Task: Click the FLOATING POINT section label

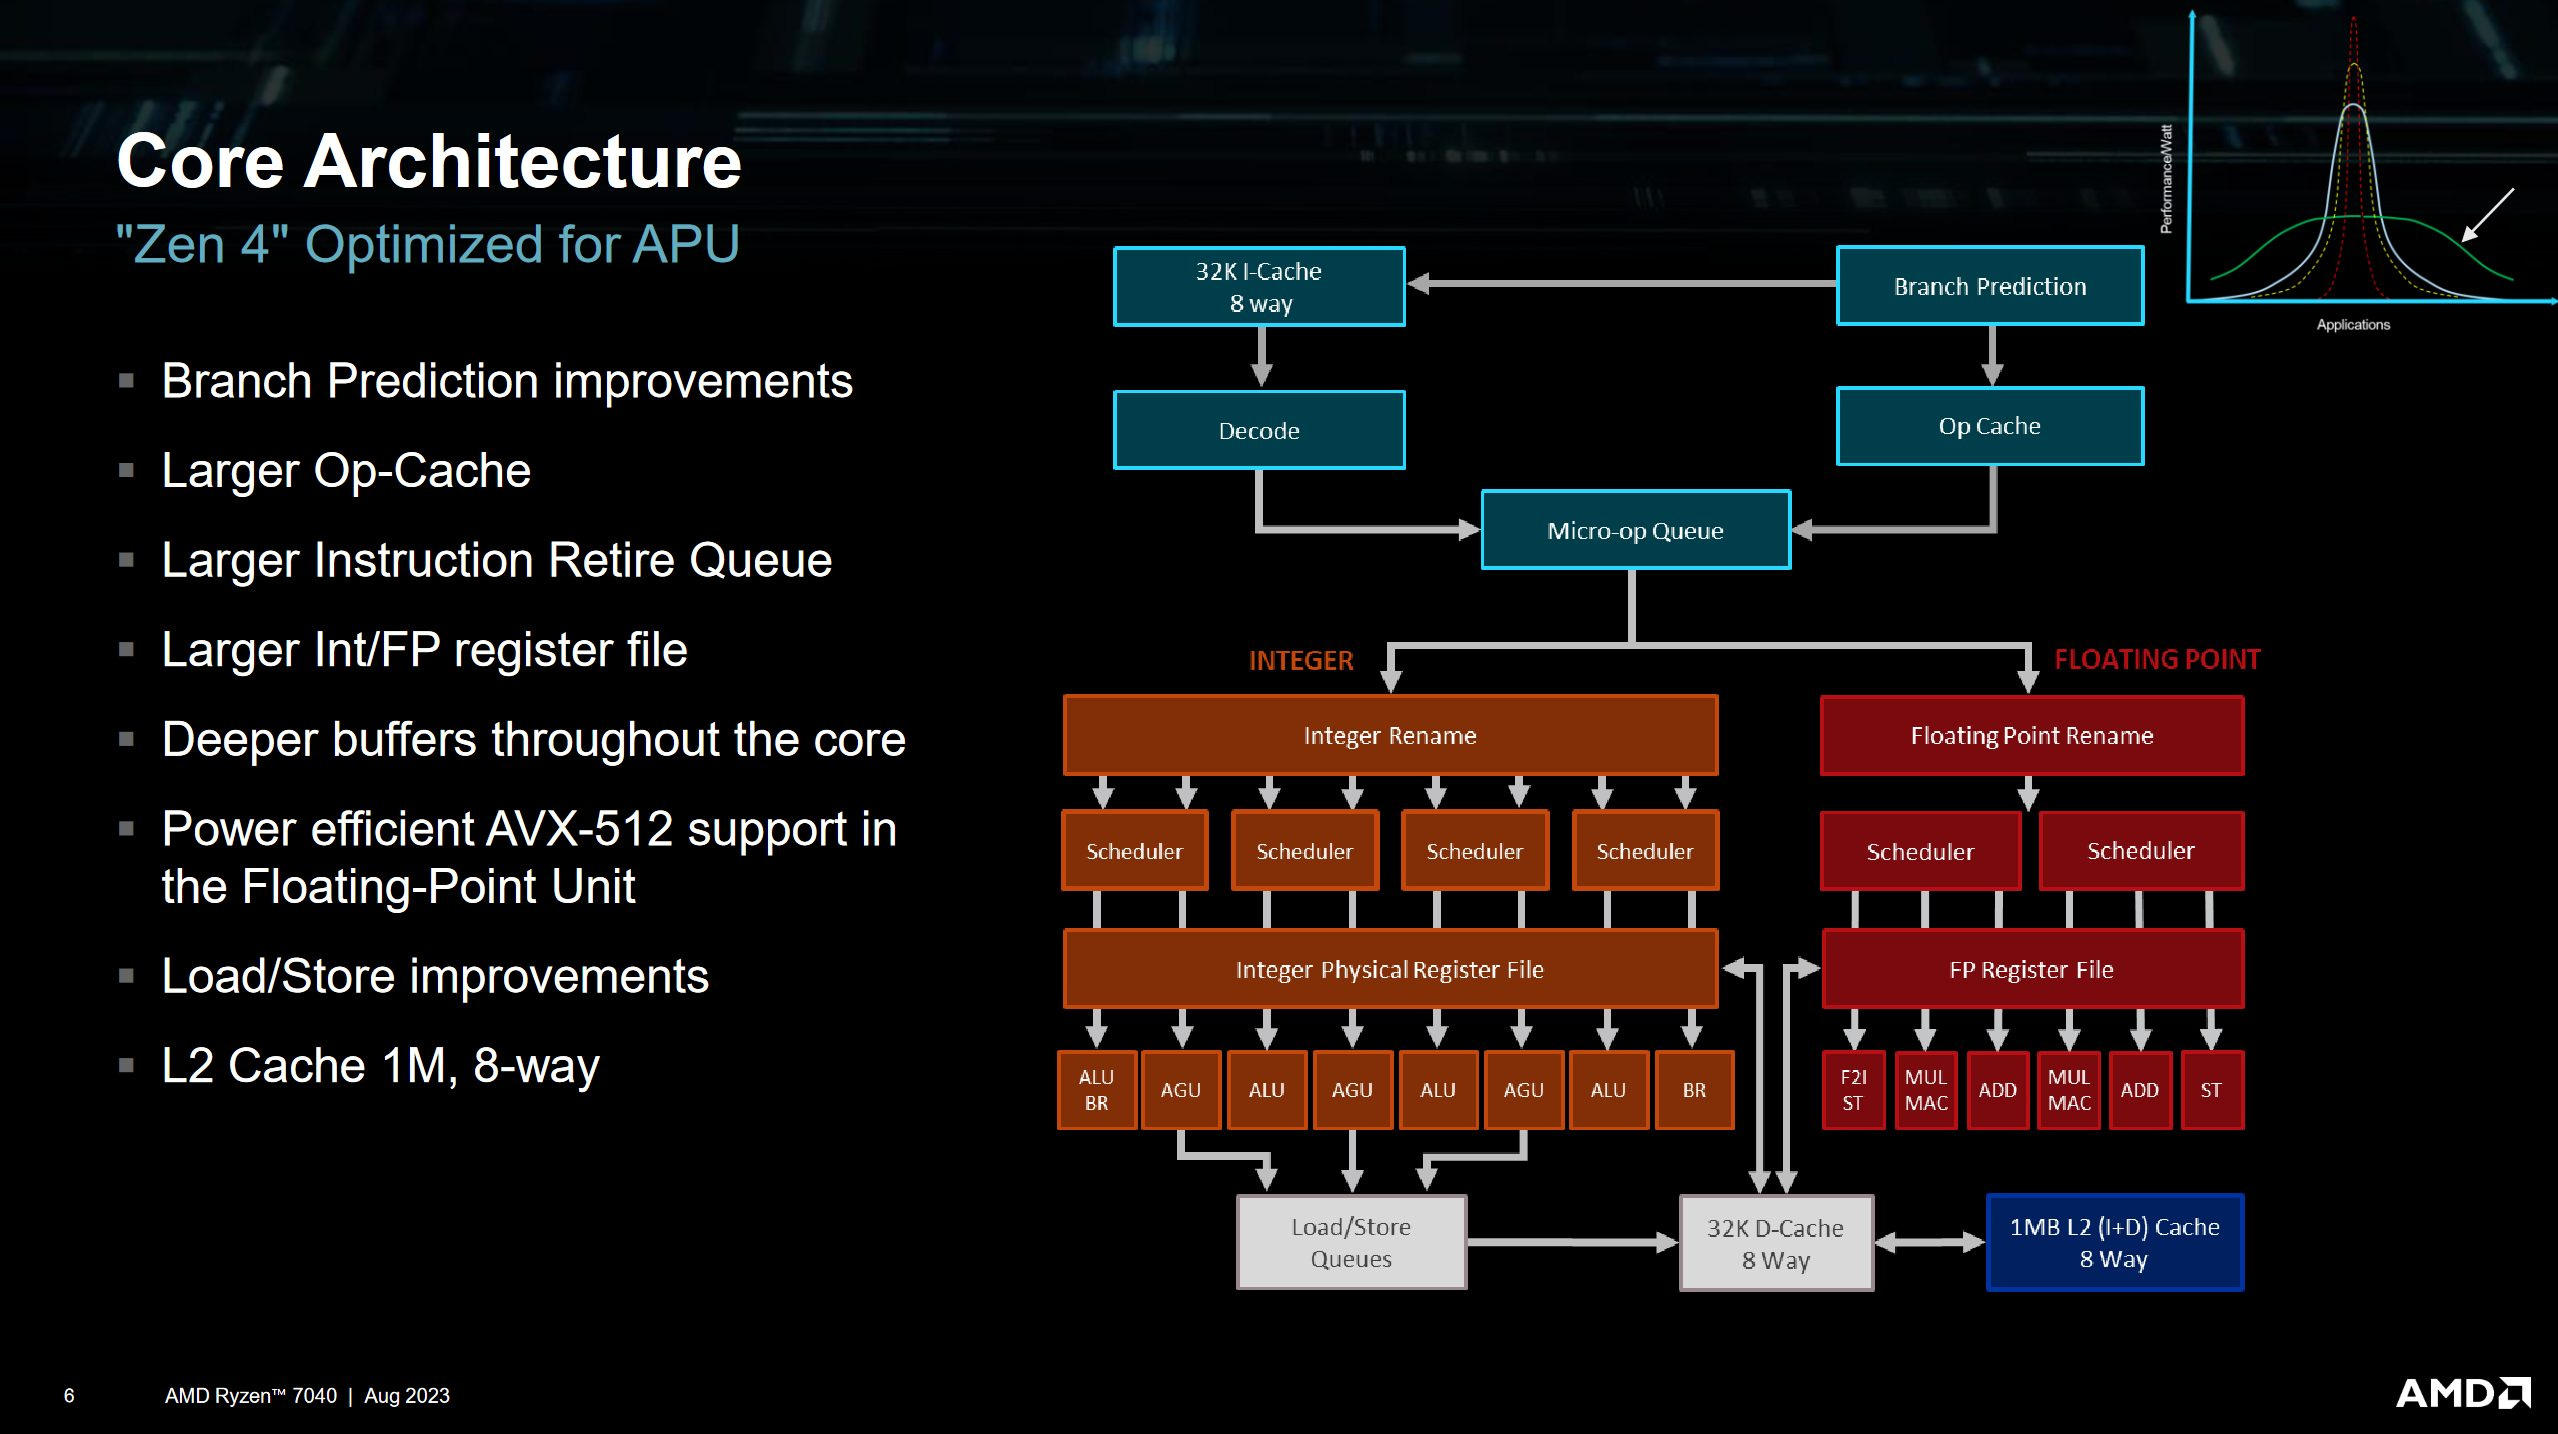Action: [x=2157, y=659]
